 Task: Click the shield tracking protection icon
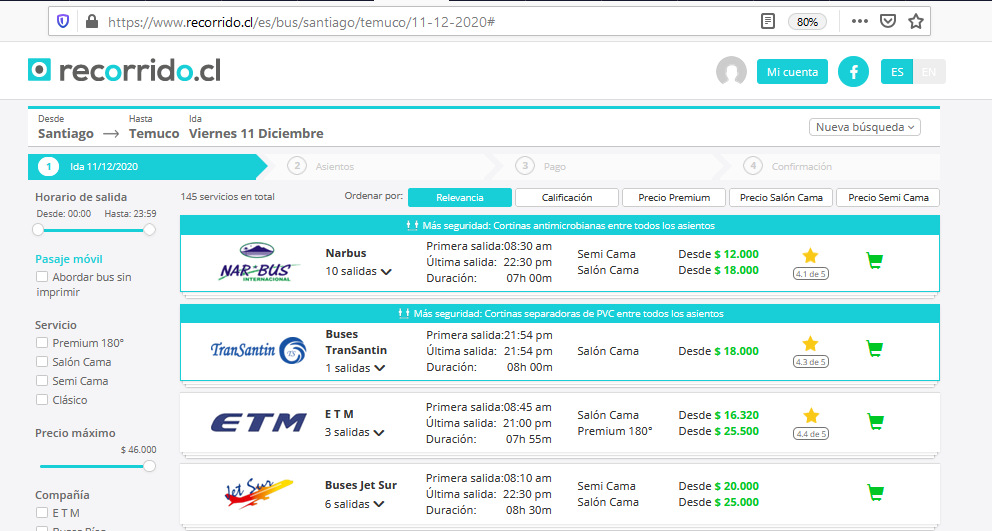[63, 22]
